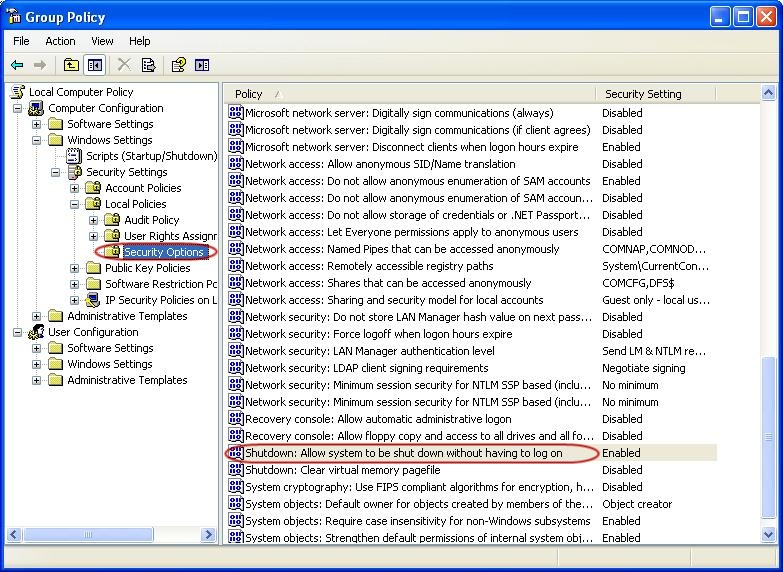Click the Scripts (Startup/Shutdown) icon
The height and width of the screenshot is (572, 783).
pyautogui.click(x=74, y=156)
